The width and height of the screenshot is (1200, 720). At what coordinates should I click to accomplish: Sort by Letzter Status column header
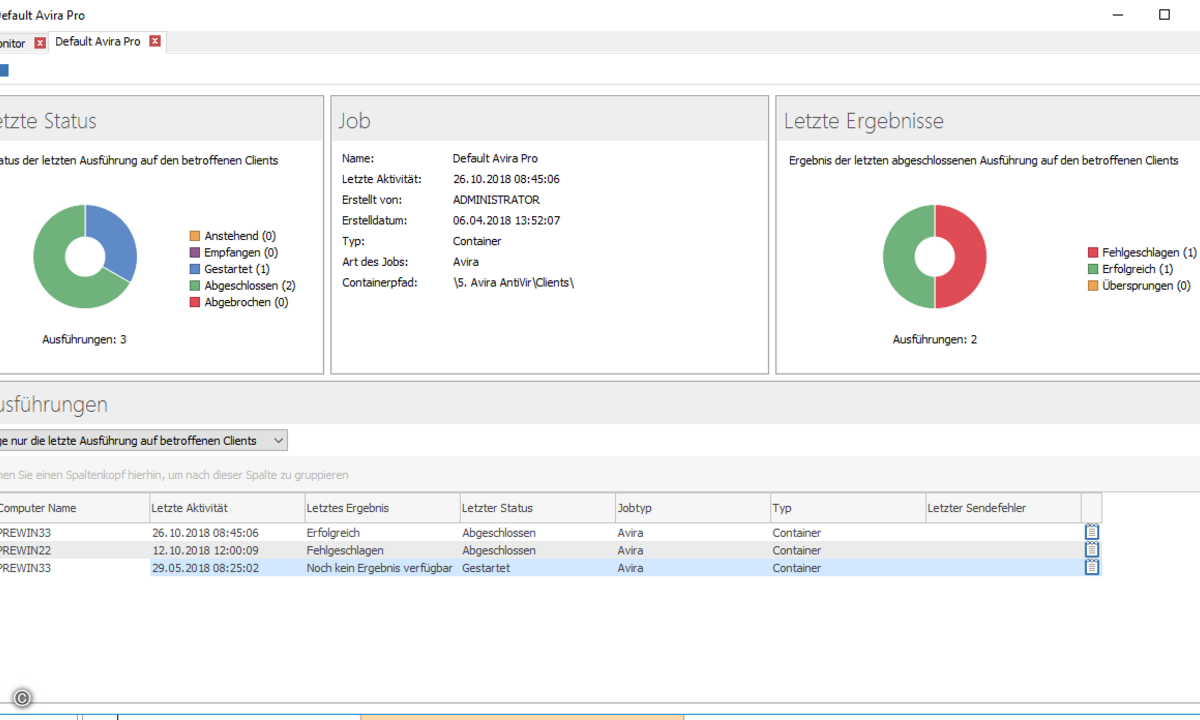537,508
